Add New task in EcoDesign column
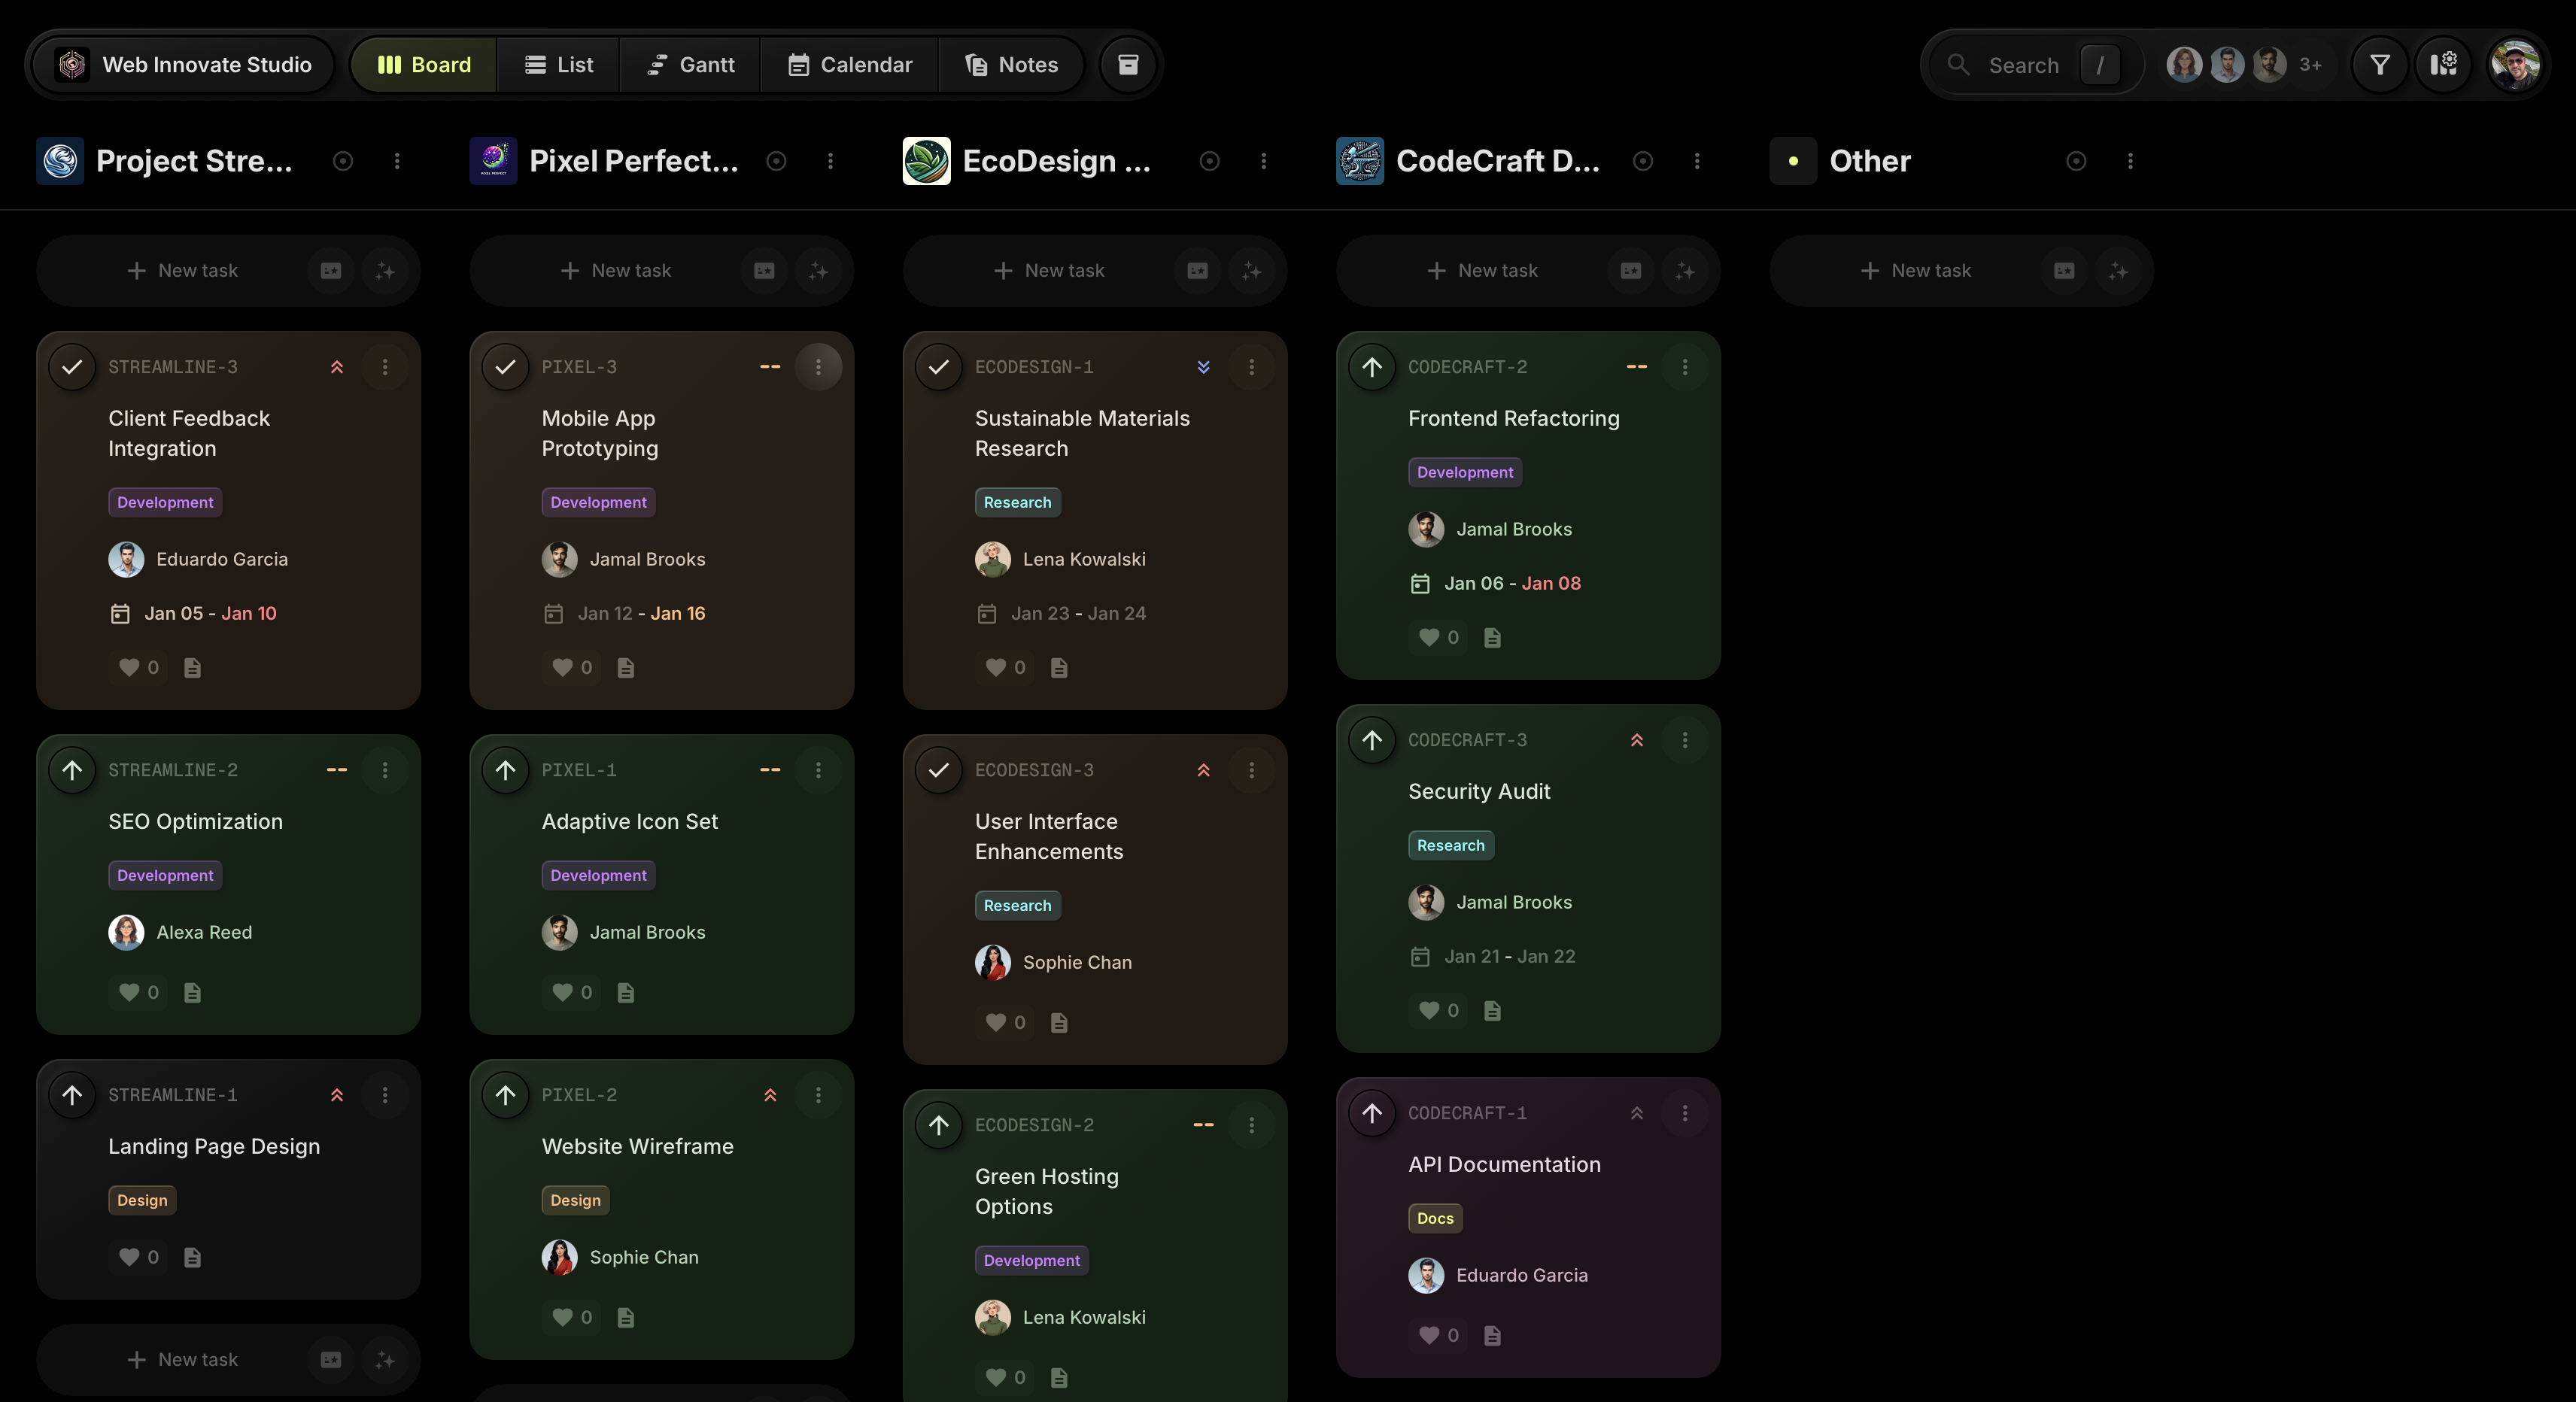Screen dimensions: 2576x1402 pyautogui.click(x=1049, y=271)
